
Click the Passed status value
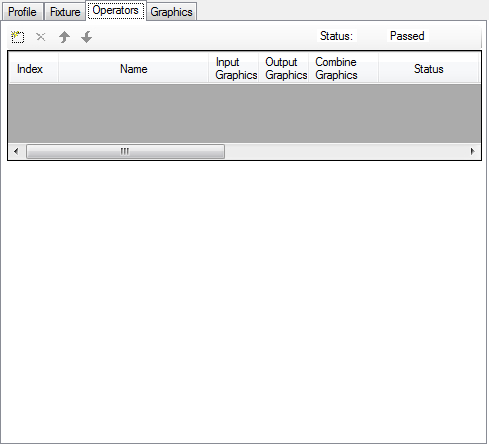407,36
